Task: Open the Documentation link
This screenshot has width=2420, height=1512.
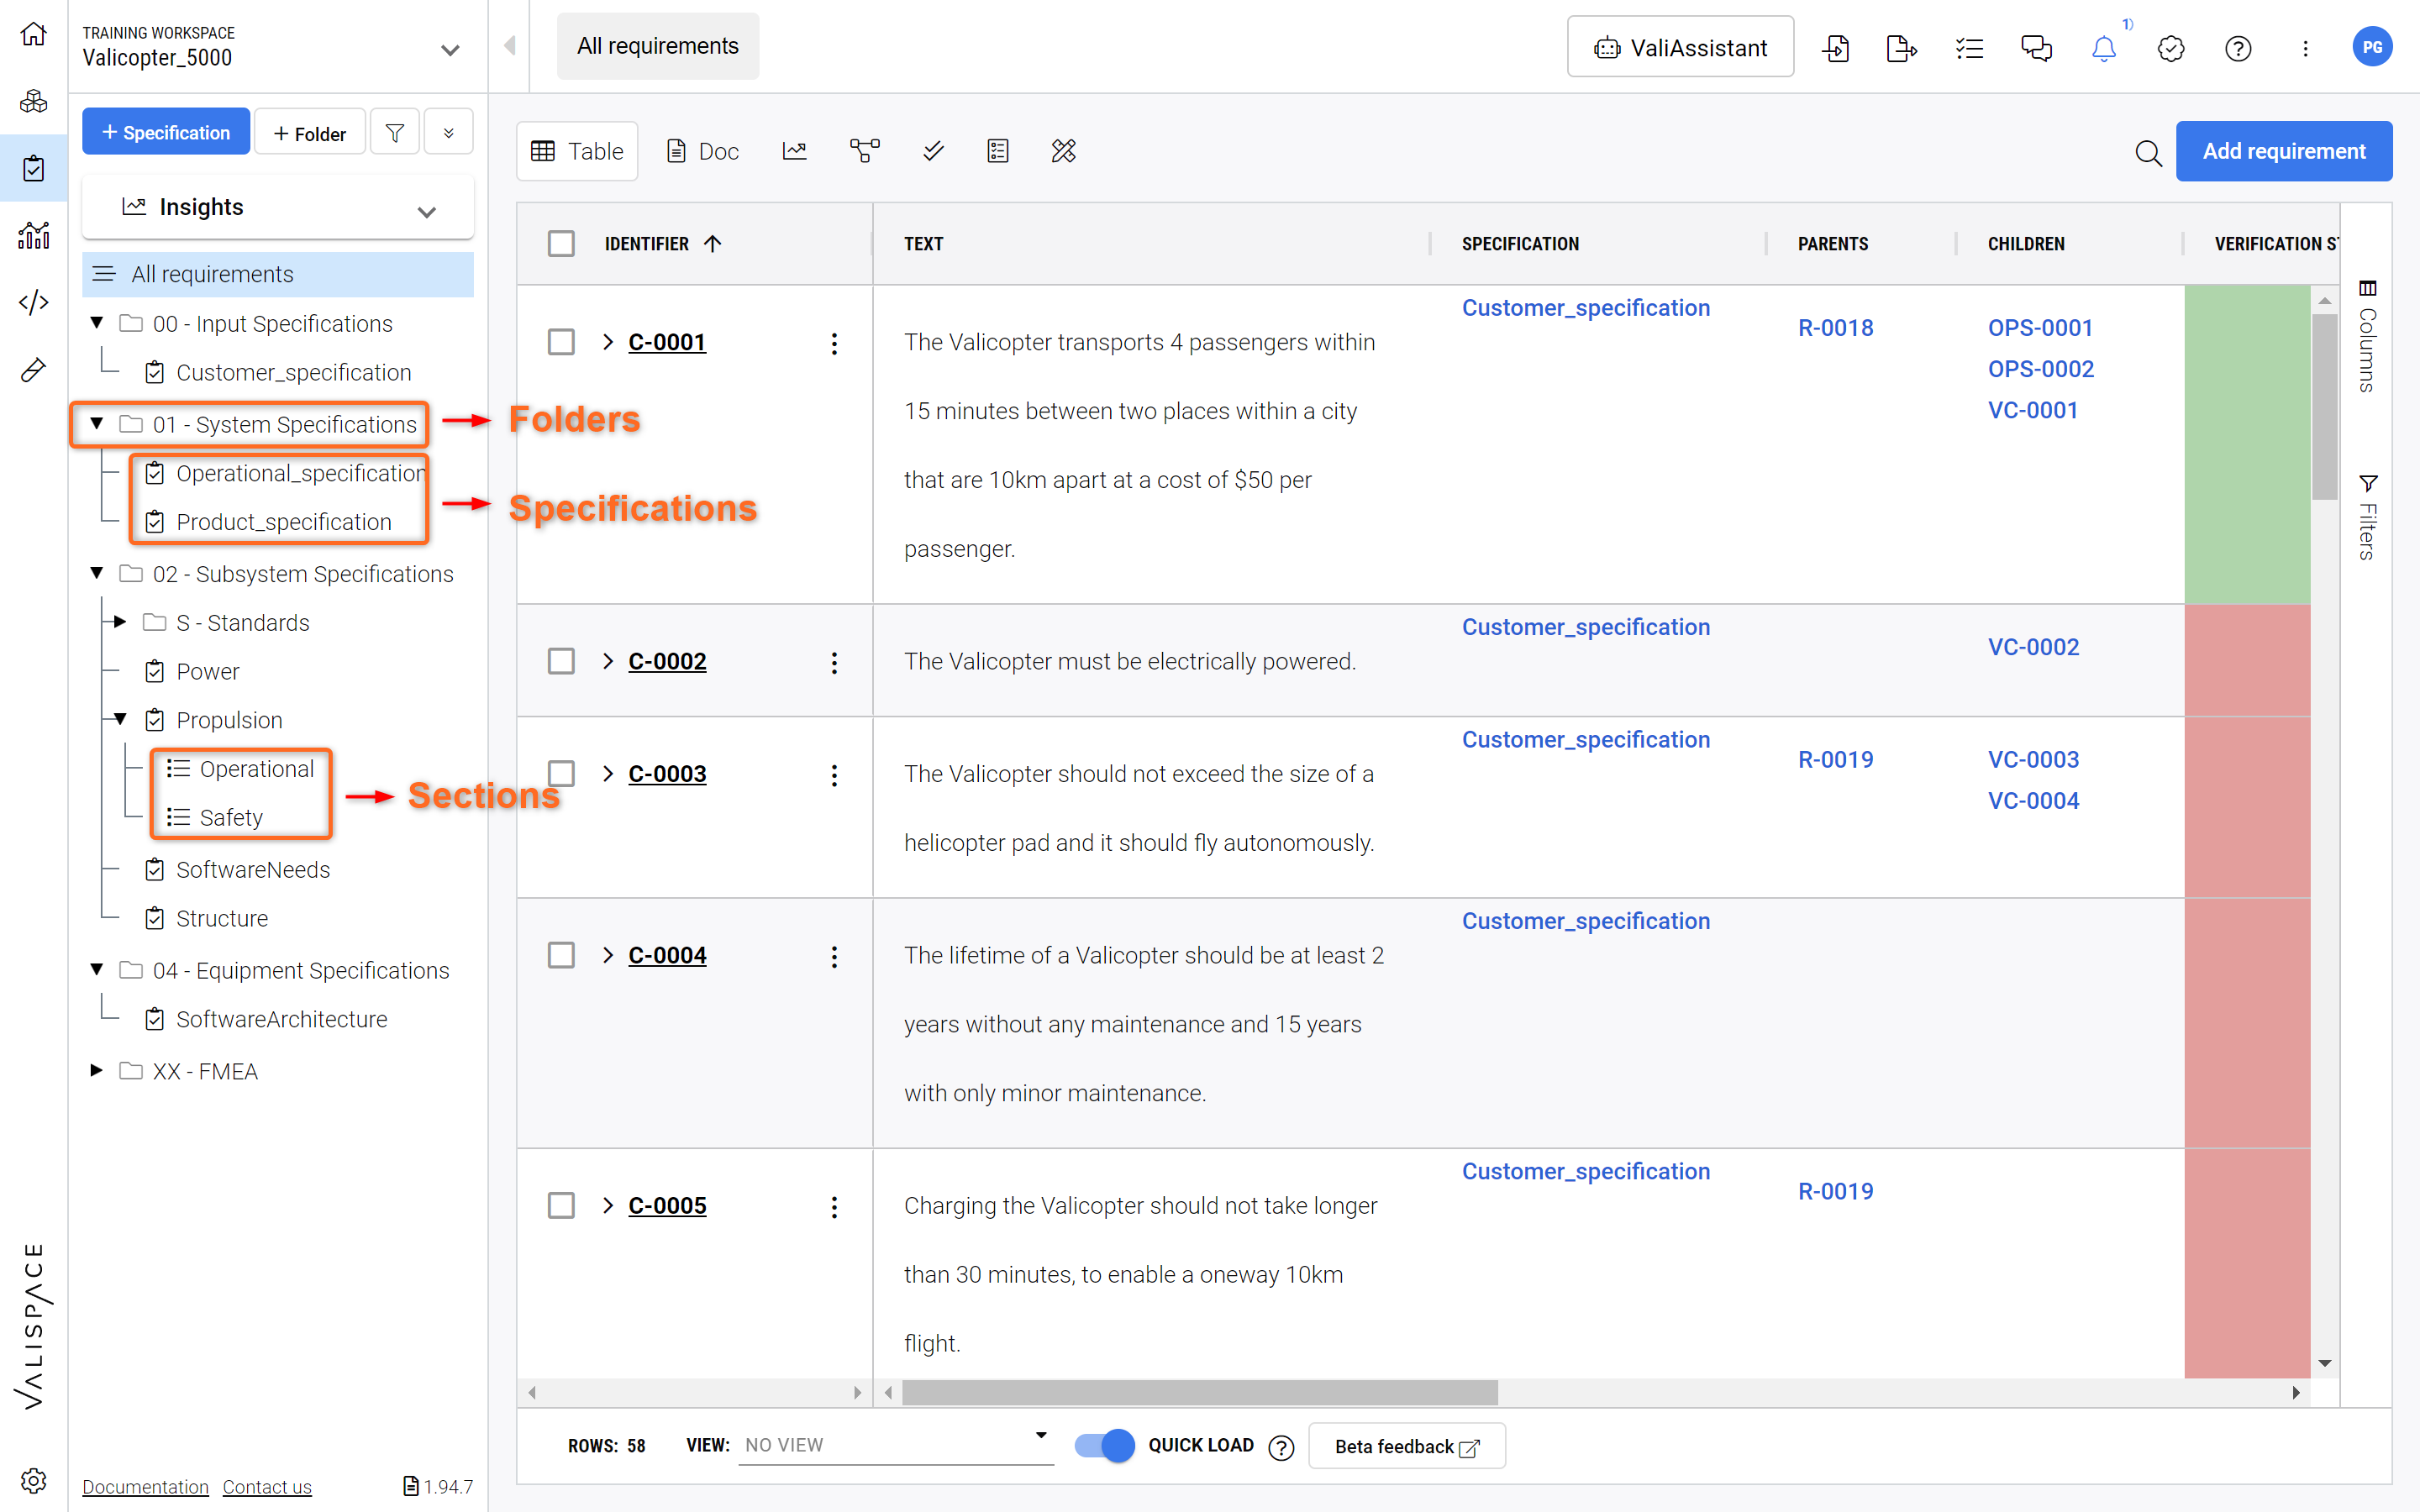Action: pos(145,1487)
